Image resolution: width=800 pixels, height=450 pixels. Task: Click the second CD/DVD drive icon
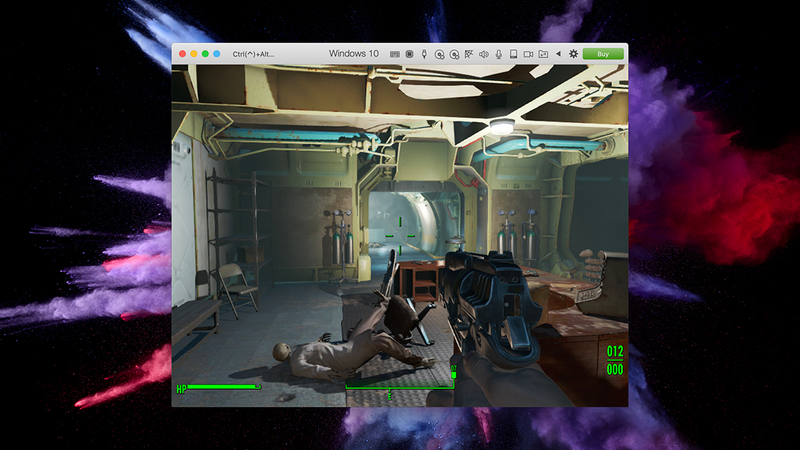pyautogui.click(x=454, y=54)
